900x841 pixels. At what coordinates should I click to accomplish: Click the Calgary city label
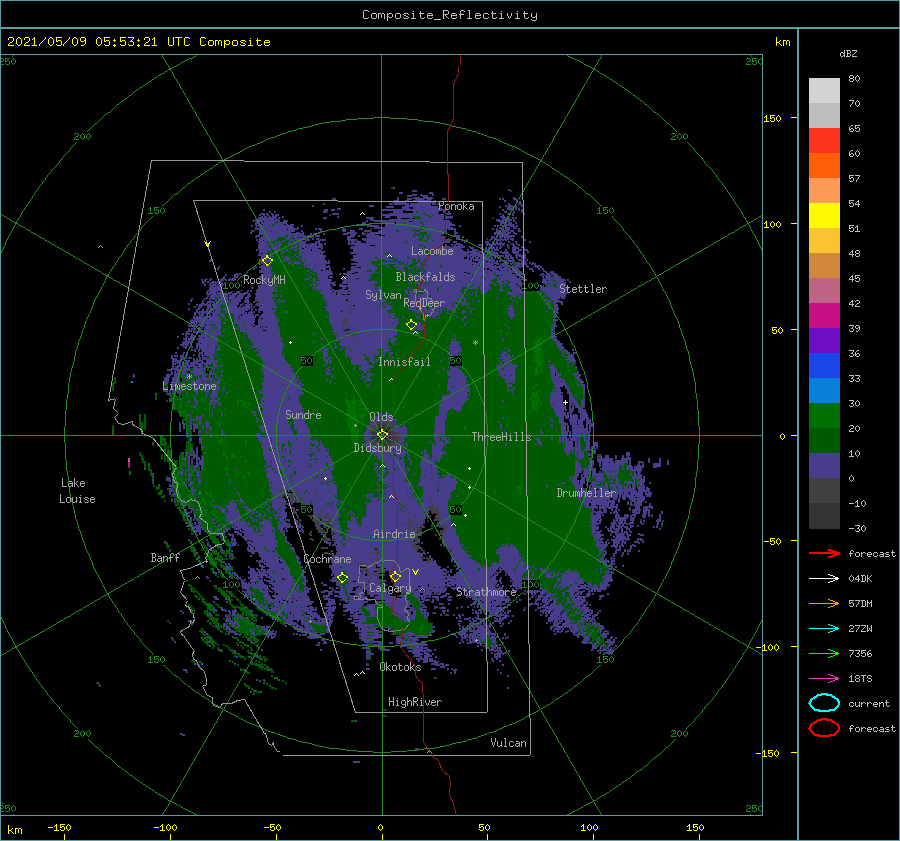click(390, 588)
